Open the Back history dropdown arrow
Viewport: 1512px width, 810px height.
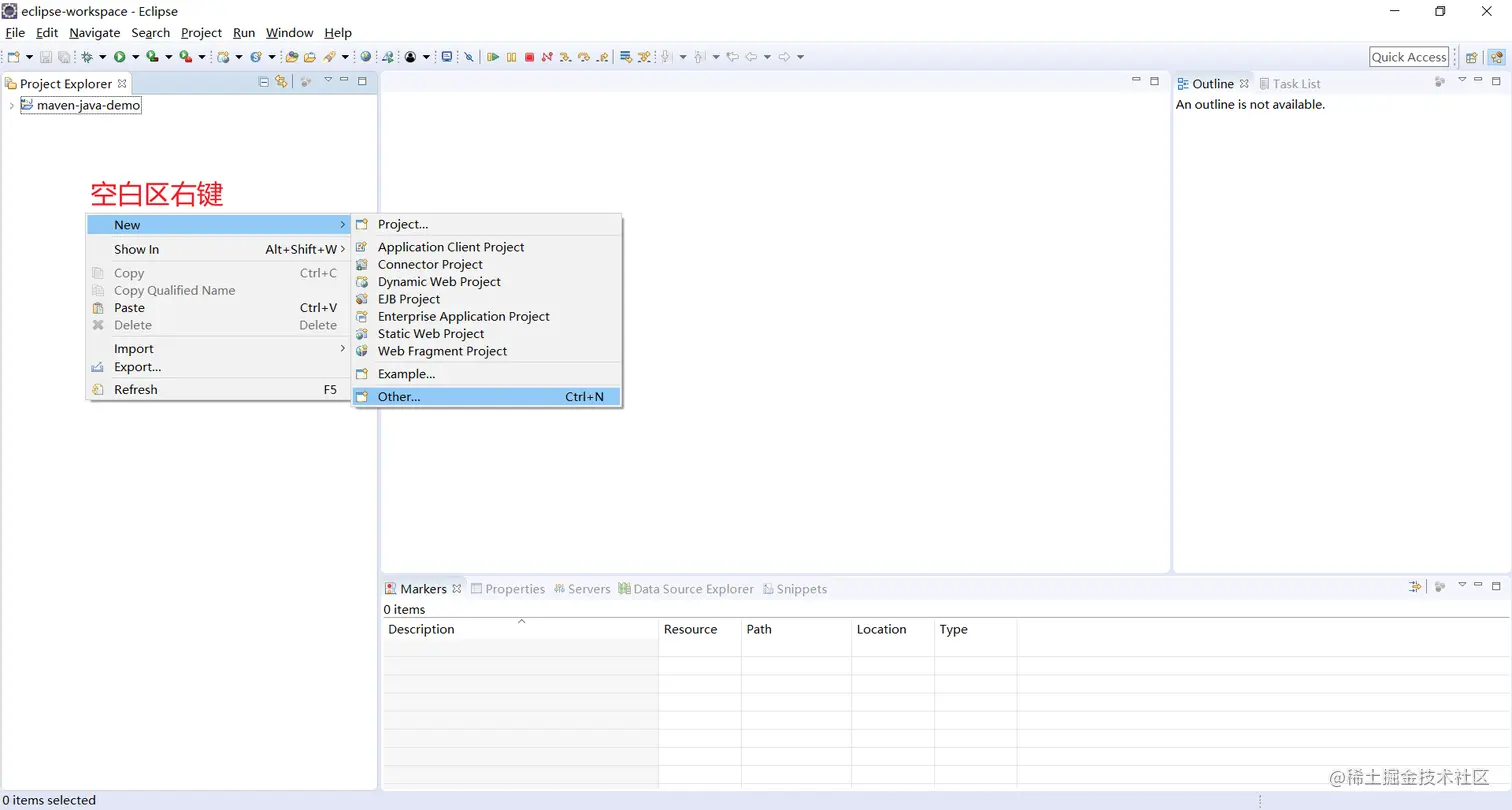pyautogui.click(x=767, y=57)
